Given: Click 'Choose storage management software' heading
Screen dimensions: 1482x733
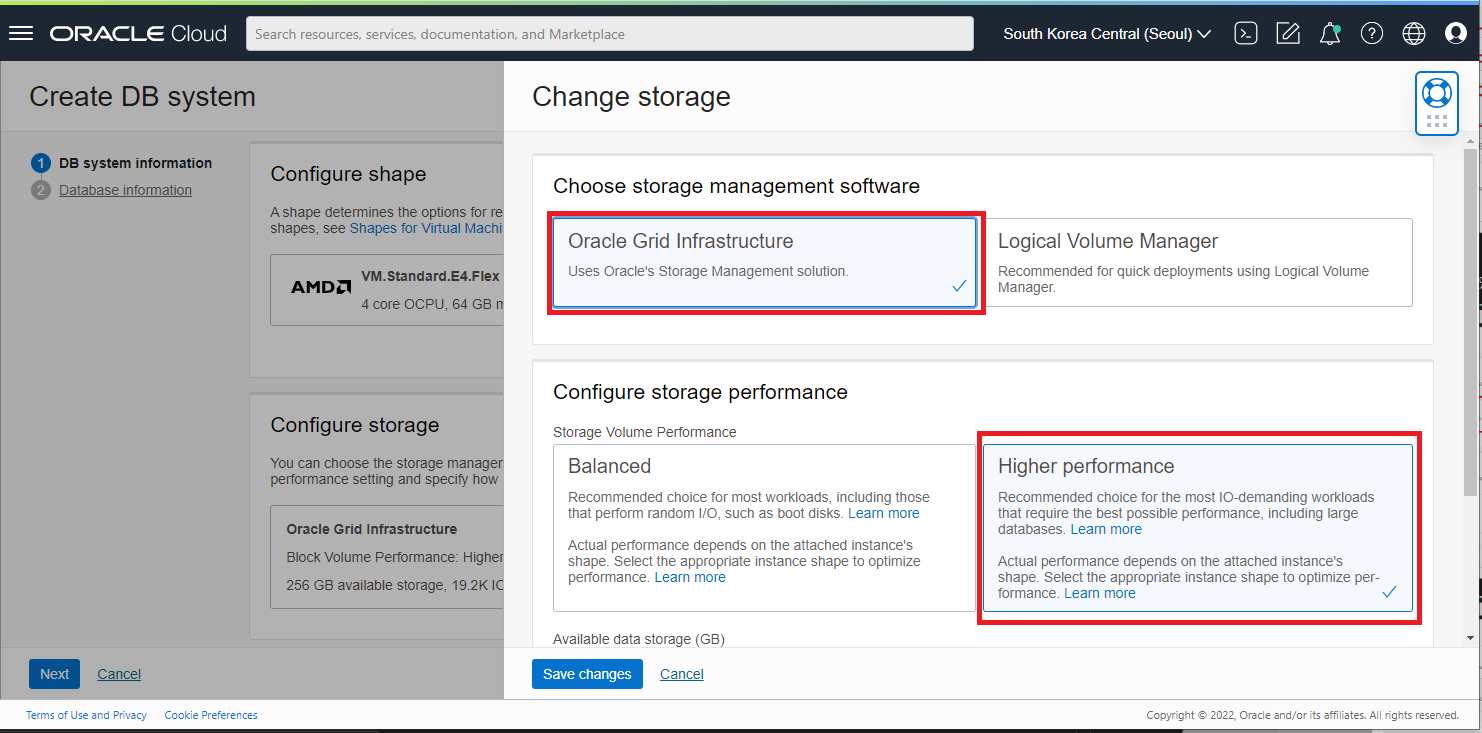Looking at the screenshot, I should pos(736,186).
